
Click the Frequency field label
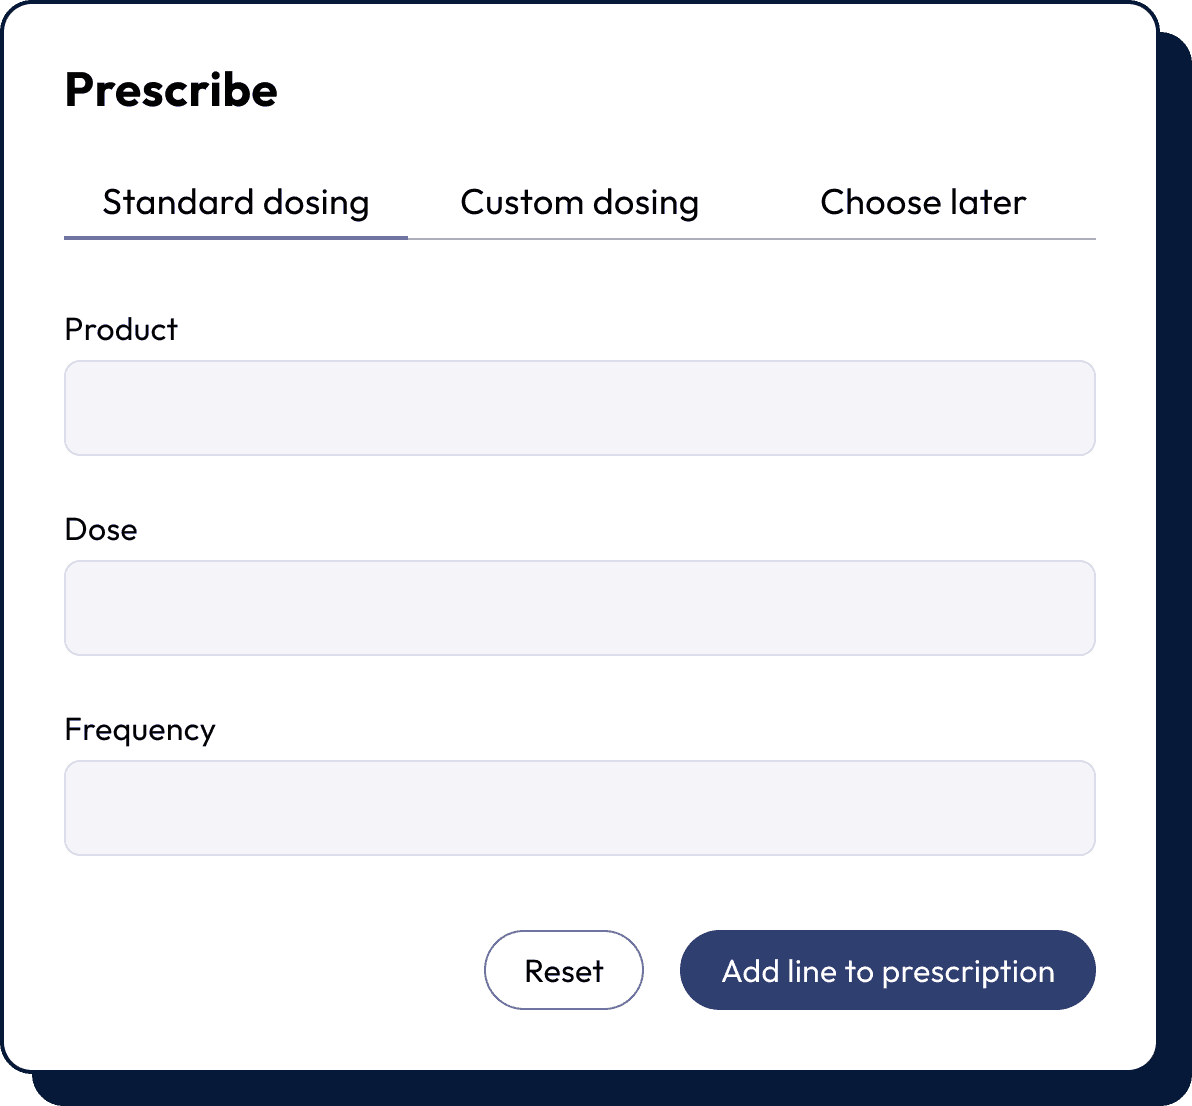[140, 730]
